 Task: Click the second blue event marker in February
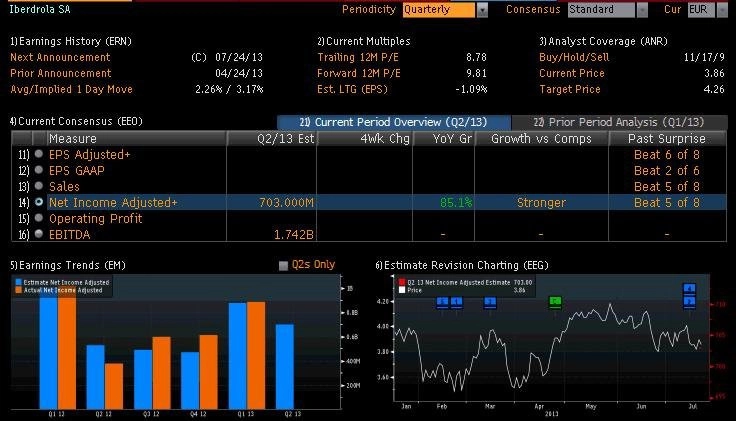point(457,303)
